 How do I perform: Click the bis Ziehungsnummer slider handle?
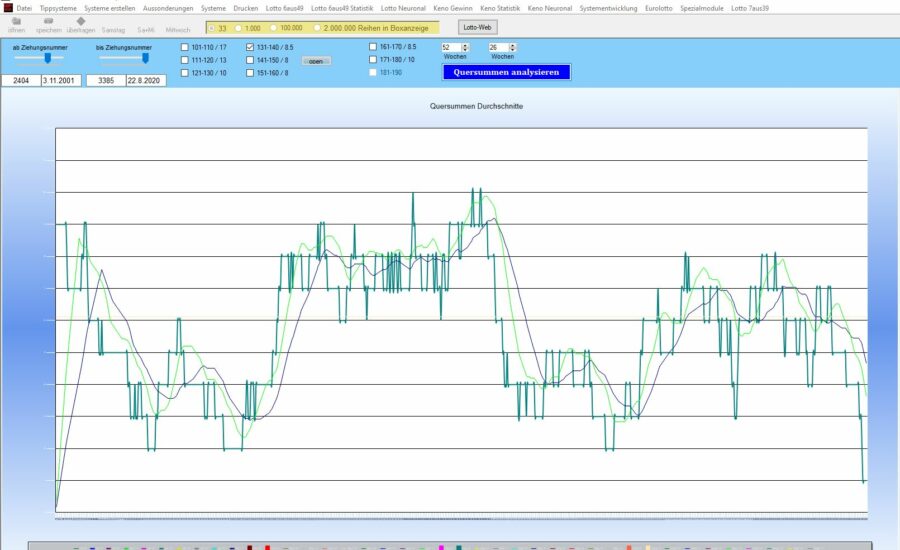145,58
